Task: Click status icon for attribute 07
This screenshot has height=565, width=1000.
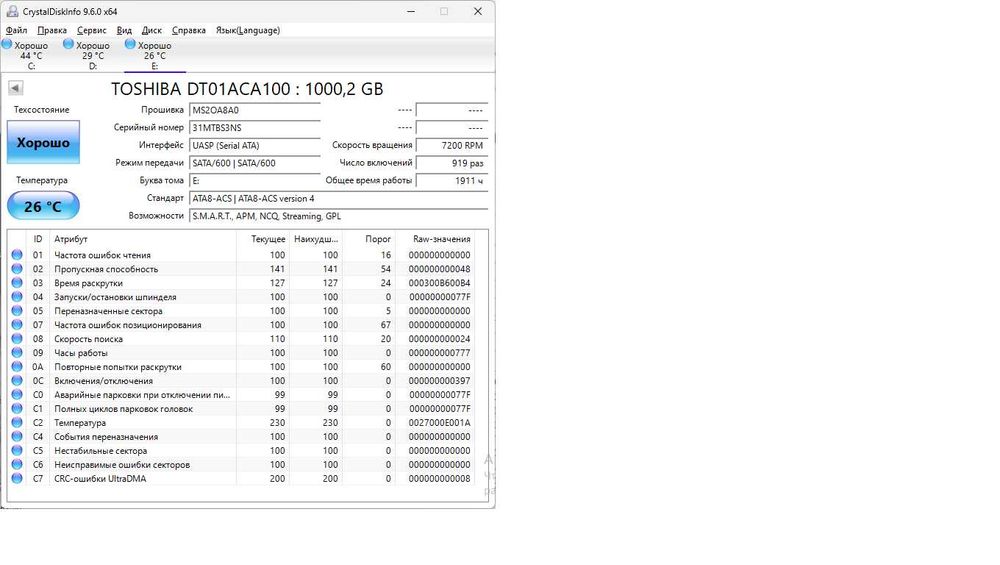Action: (17, 325)
